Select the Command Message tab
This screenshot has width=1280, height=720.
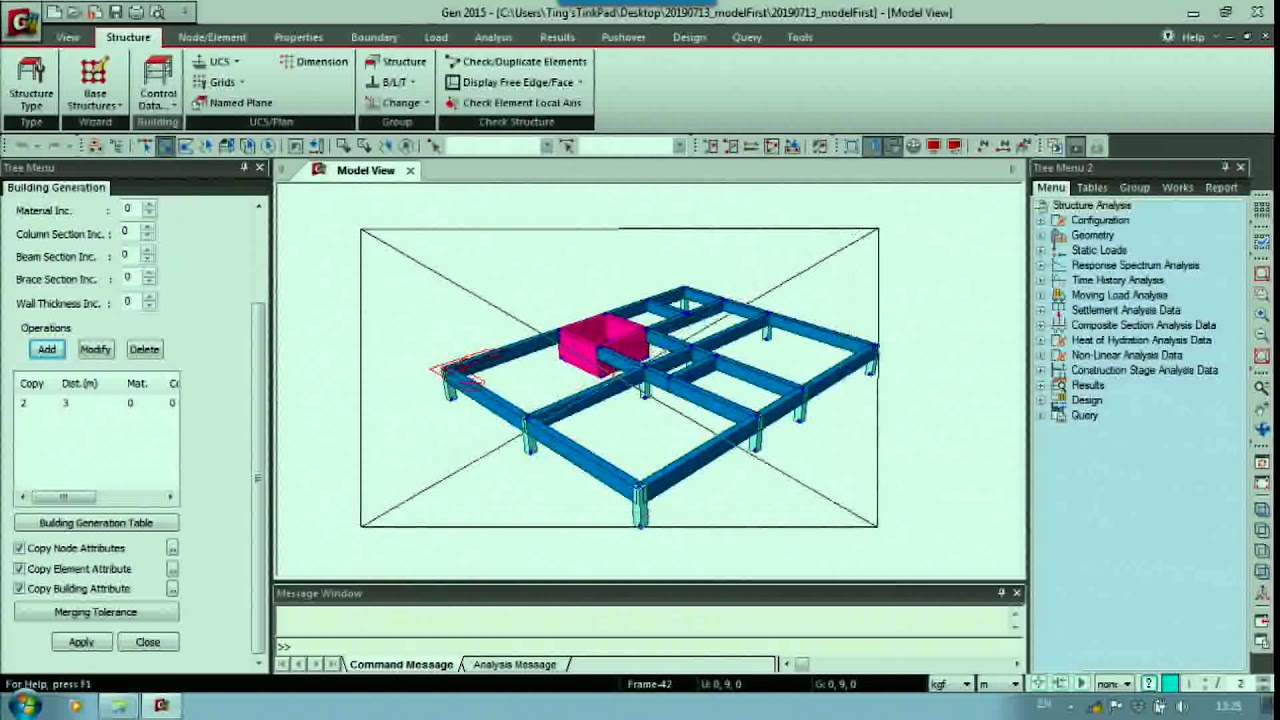401,664
